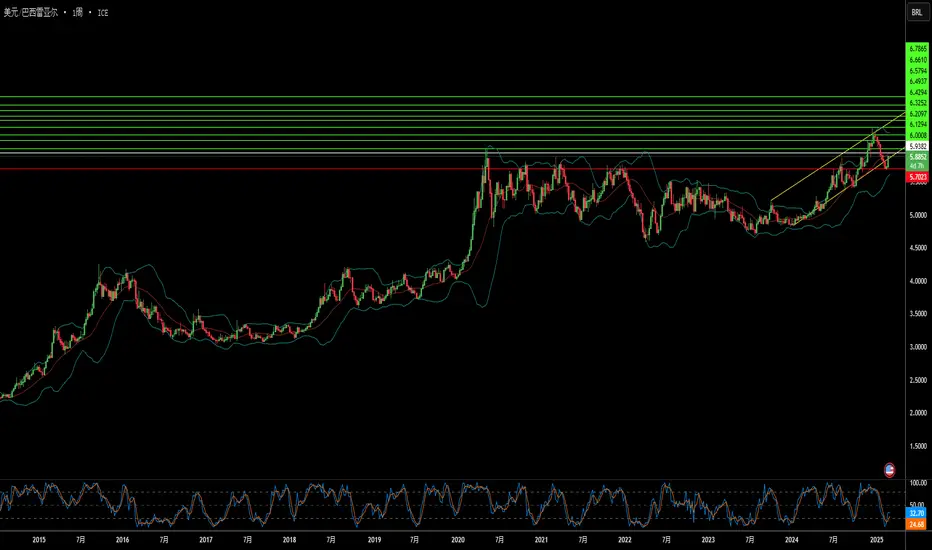Click the 2019 time axis label
The width and height of the screenshot is (932, 550).
click(x=374, y=540)
